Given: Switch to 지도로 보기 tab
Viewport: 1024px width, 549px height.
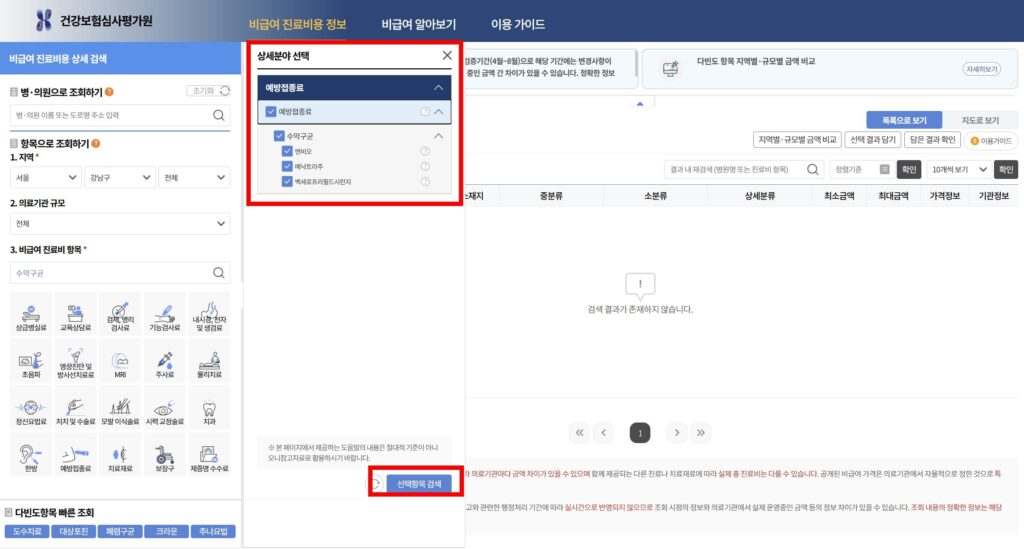Looking at the screenshot, I should tap(980, 120).
